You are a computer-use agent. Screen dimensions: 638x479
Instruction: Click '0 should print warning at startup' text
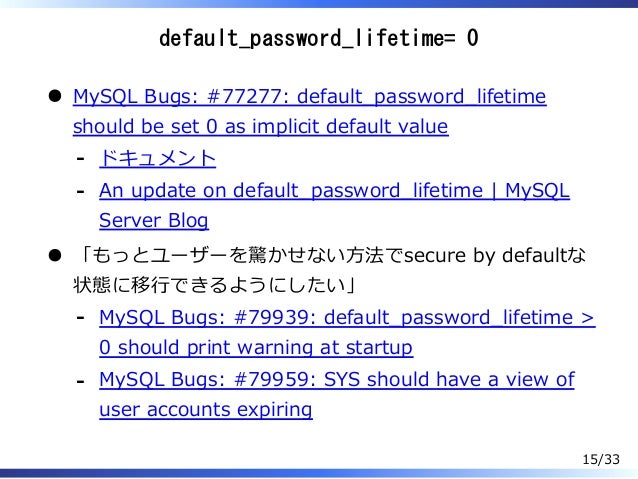tap(256, 348)
